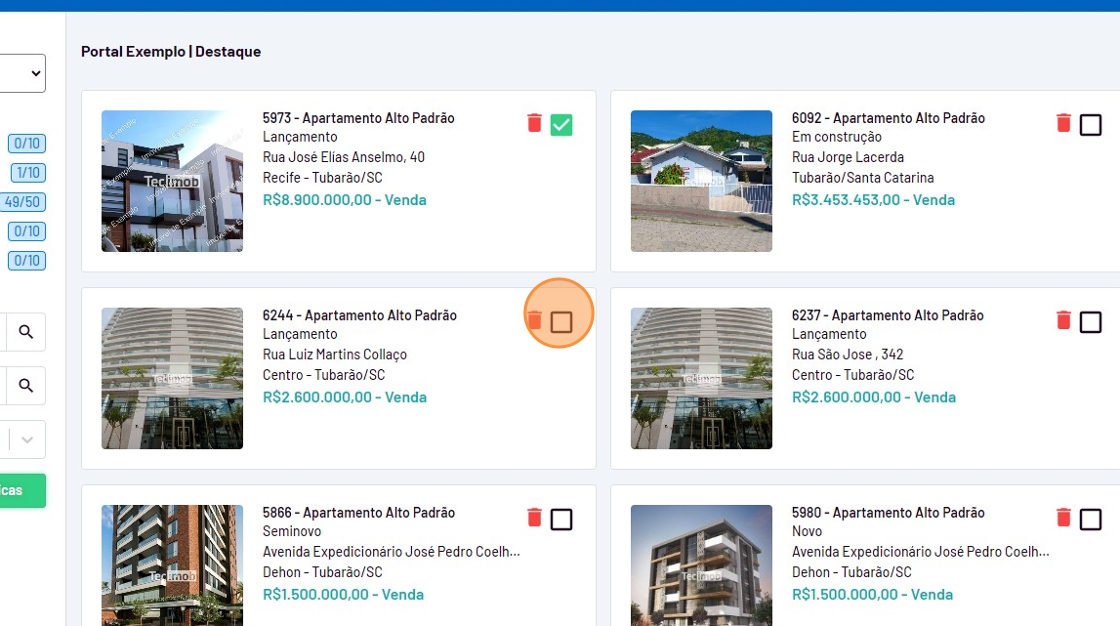Uncheck the green checkbox for property 5973
The height and width of the screenshot is (626, 1120).
click(x=561, y=125)
